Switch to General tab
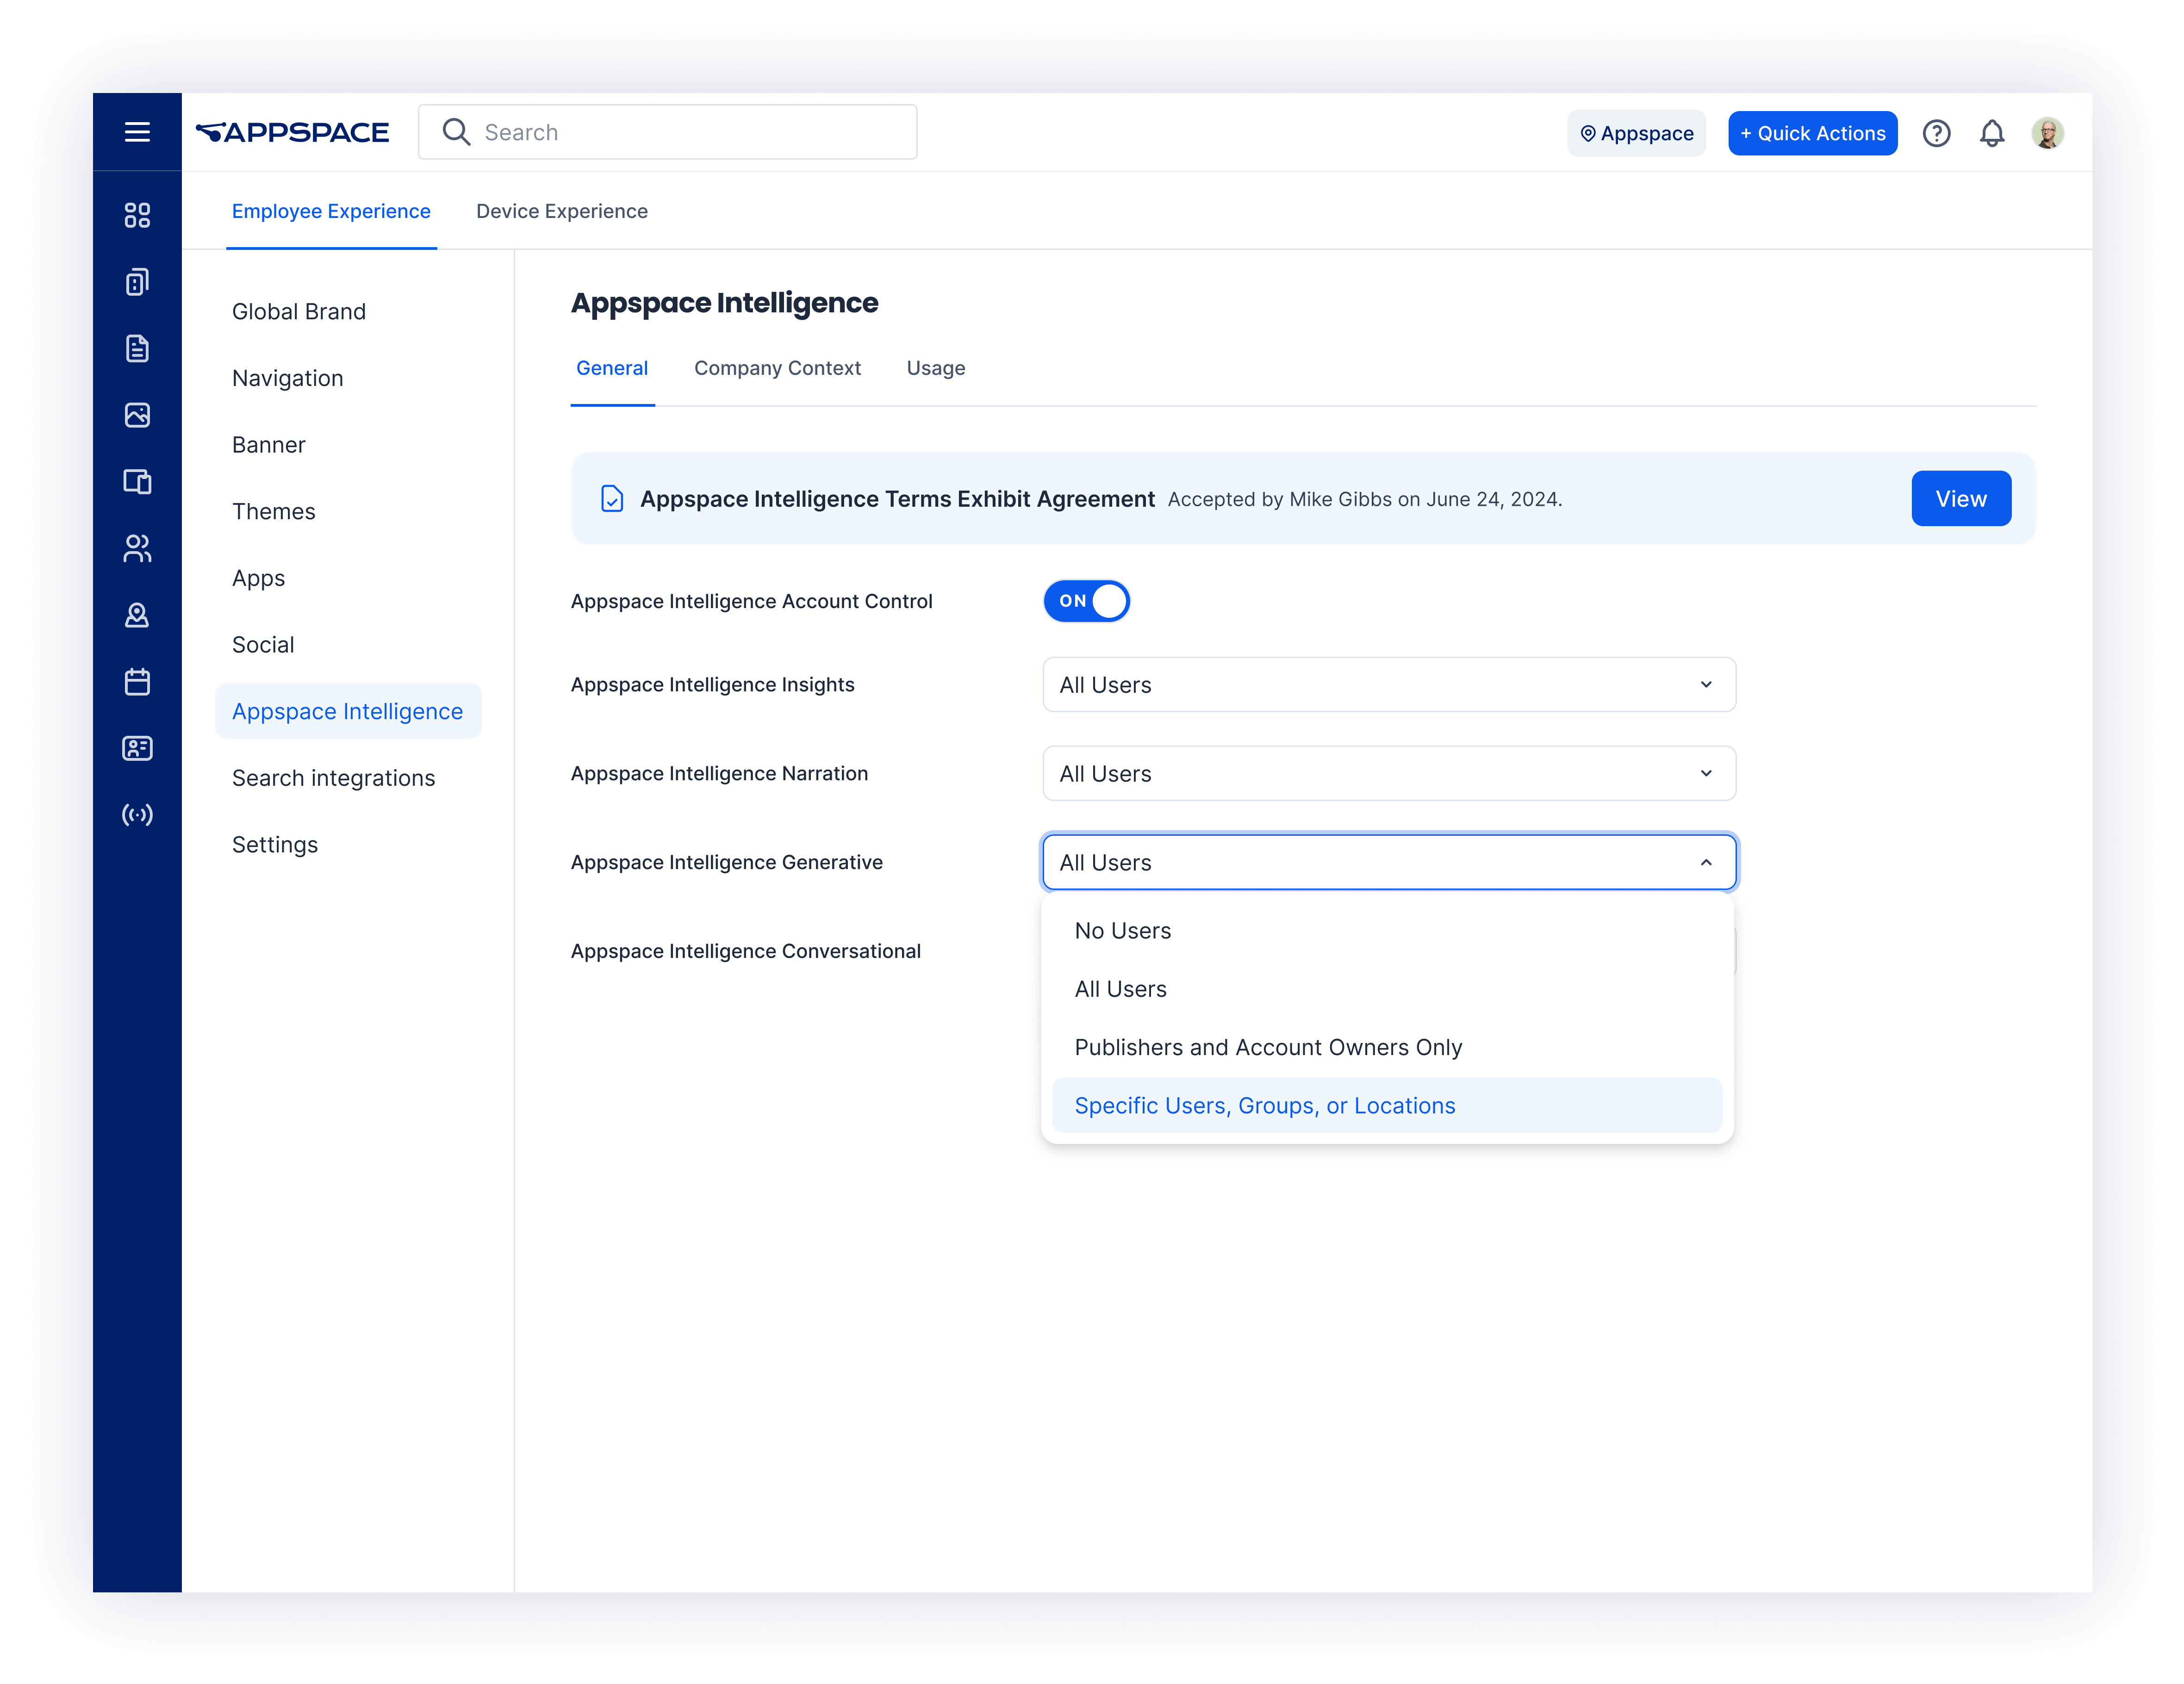Image resolution: width=2184 pixels, height=1684 pixels. click(612, 368)
